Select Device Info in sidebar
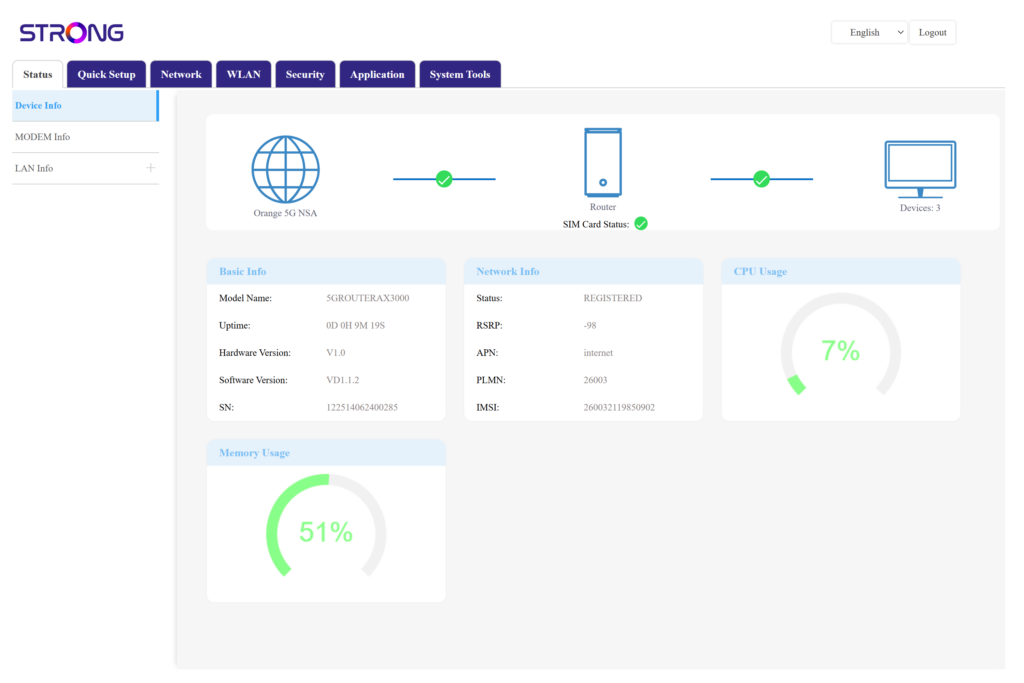 (x=39, y=106)
